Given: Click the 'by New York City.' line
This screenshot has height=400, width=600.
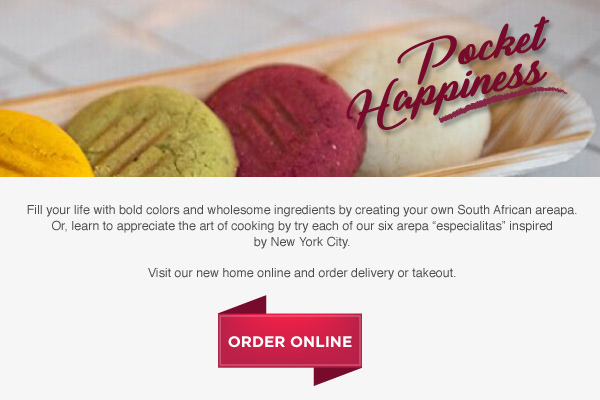Looking at the screenshot, I should (302, 242).
